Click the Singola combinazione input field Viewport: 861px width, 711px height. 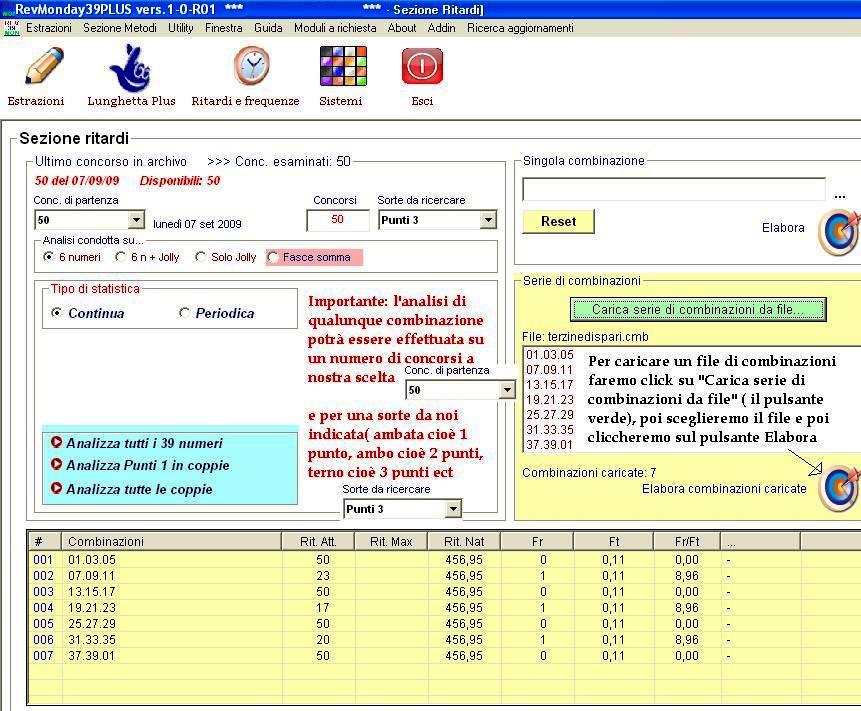[674, 189]
